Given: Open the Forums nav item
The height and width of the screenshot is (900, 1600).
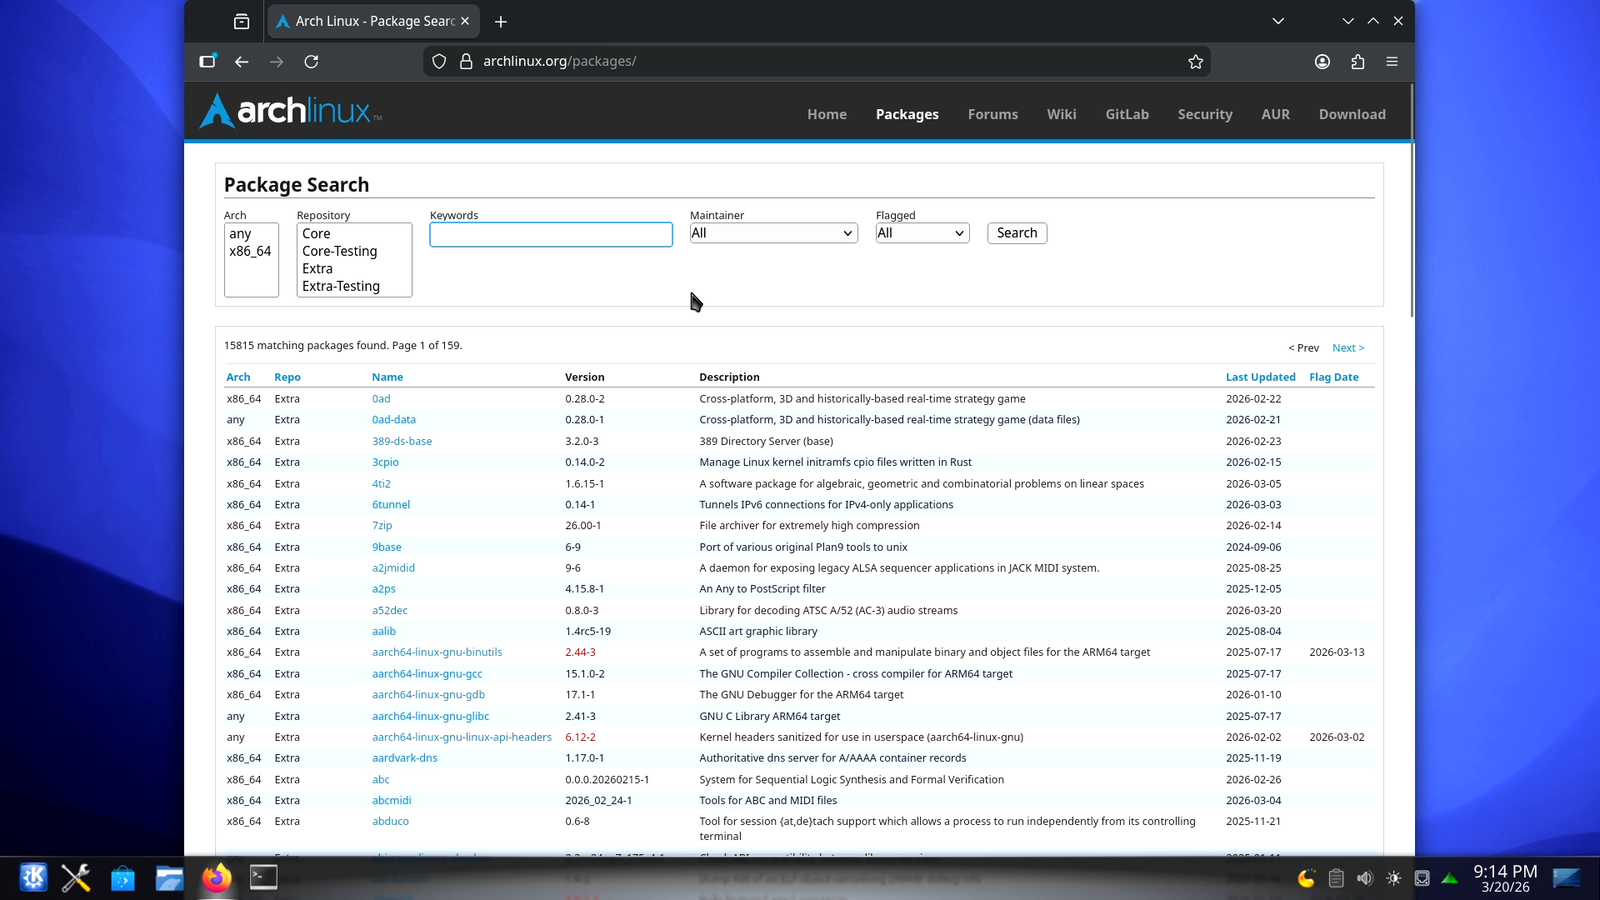Looking at the screenshot, I should click(x=993, y=114).
